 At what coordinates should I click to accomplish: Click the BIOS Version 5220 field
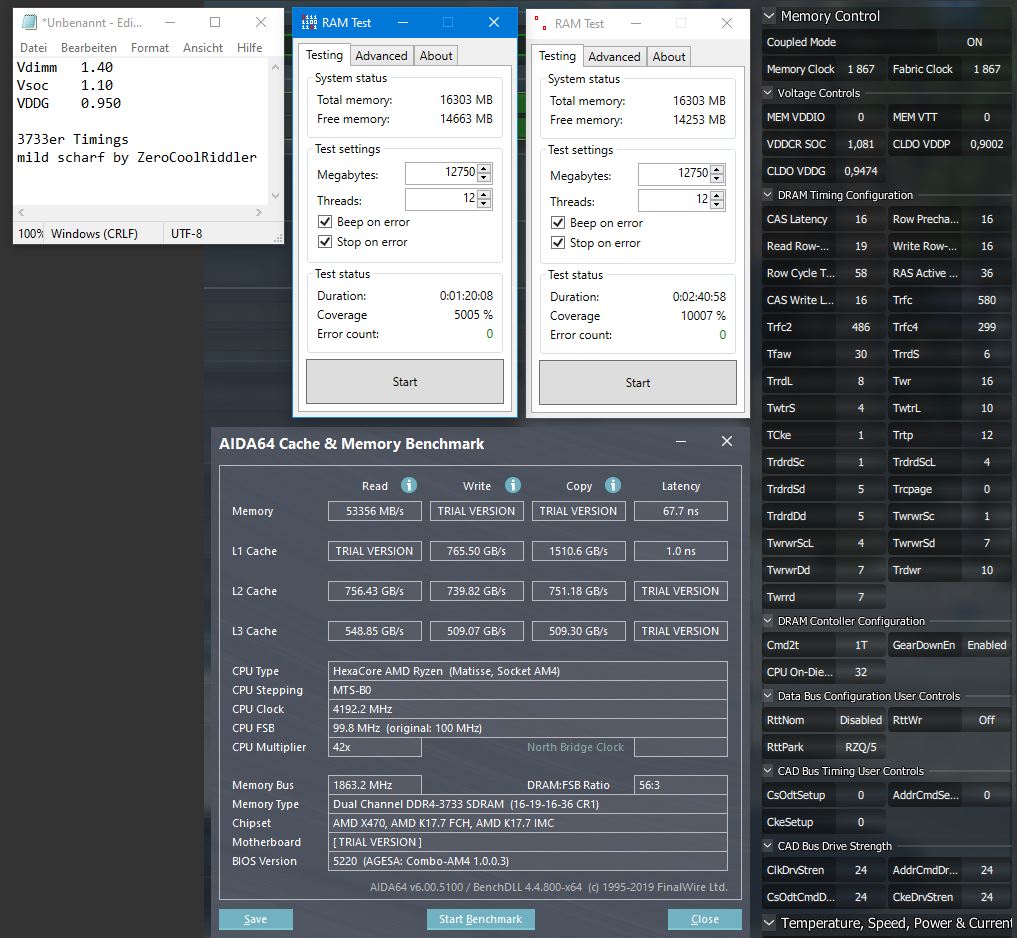(x=528, y=861)
